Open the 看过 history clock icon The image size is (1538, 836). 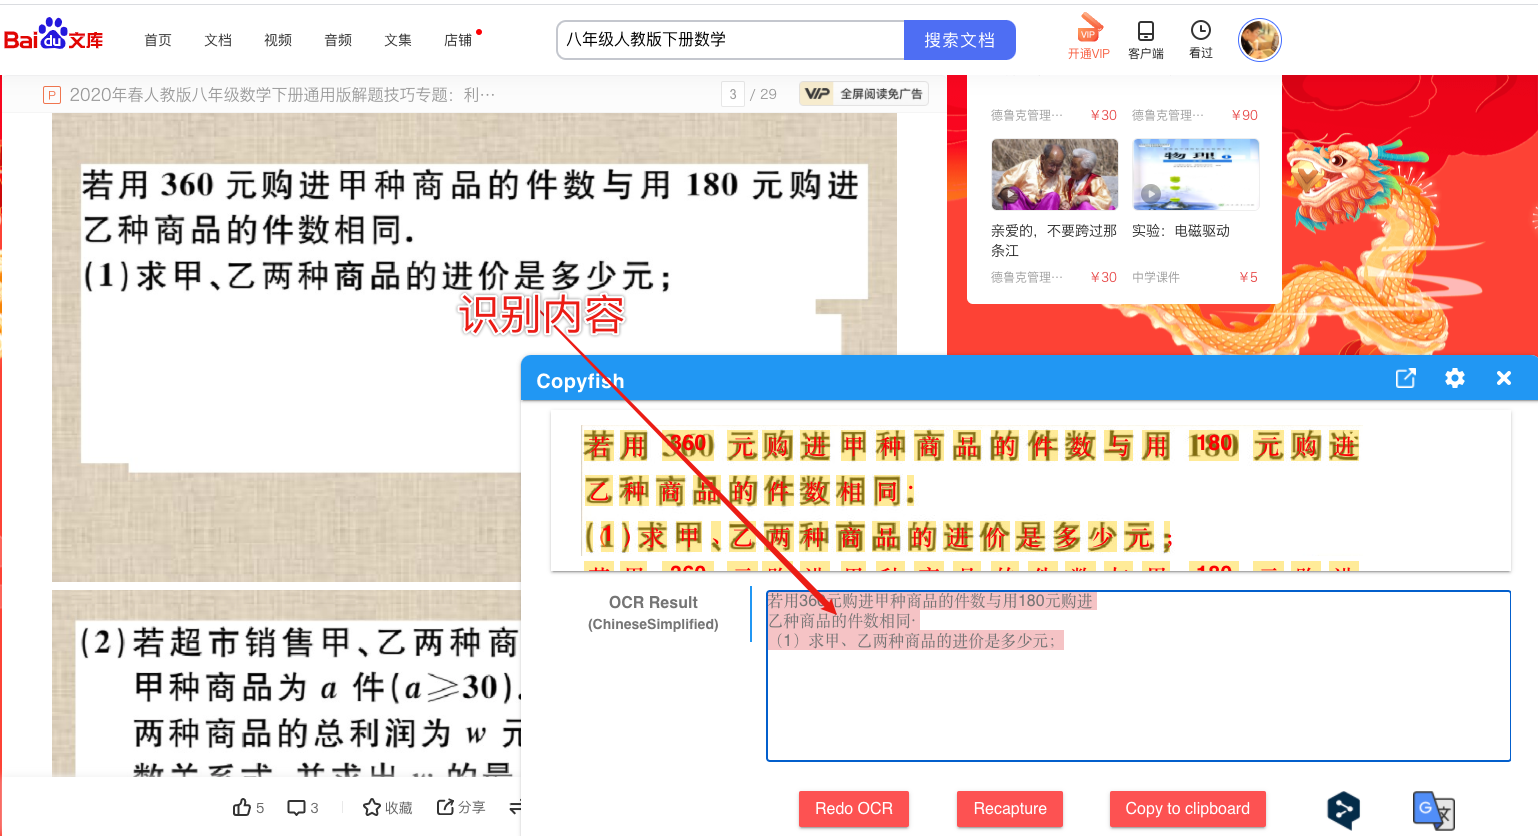[x=1201, y=40]
